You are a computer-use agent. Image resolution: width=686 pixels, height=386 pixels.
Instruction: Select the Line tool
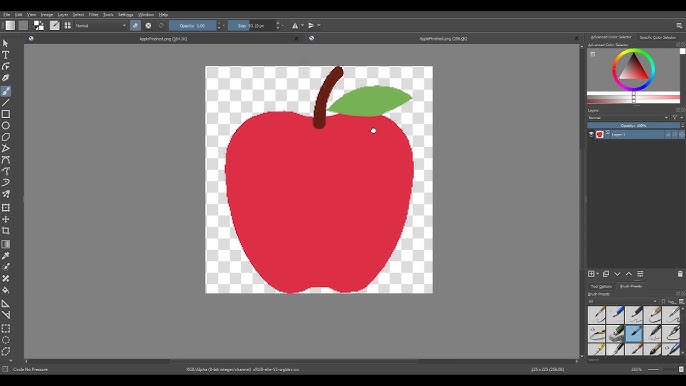click(x=6, y=103)
